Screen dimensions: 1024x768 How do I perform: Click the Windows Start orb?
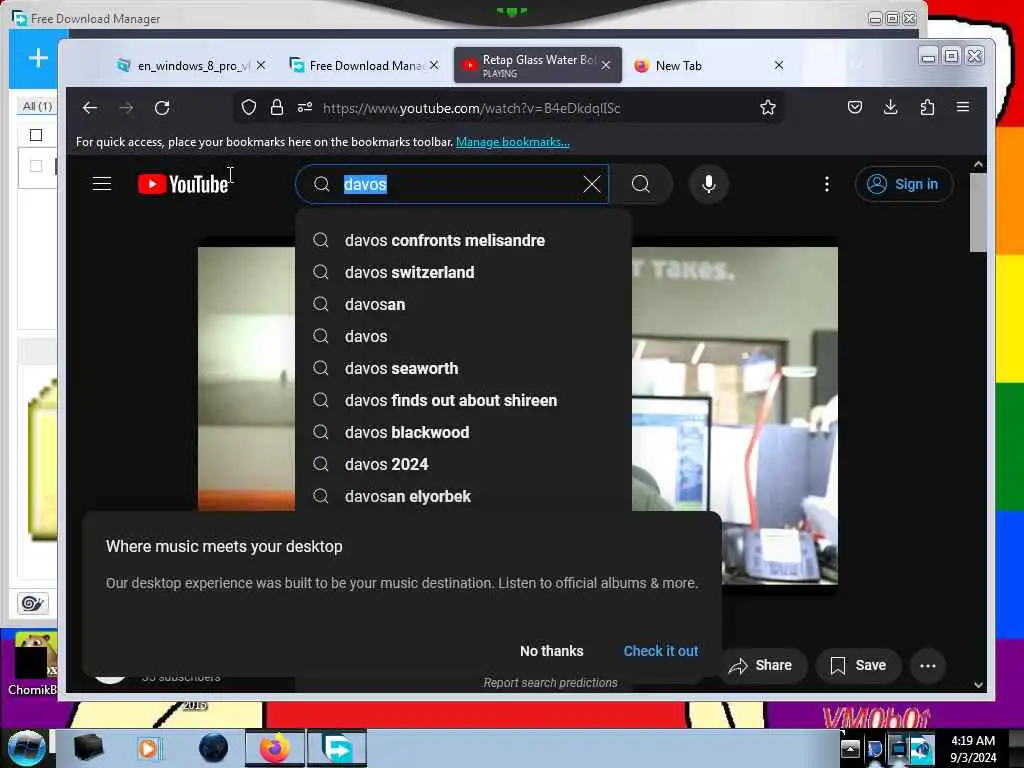[25, 747]
